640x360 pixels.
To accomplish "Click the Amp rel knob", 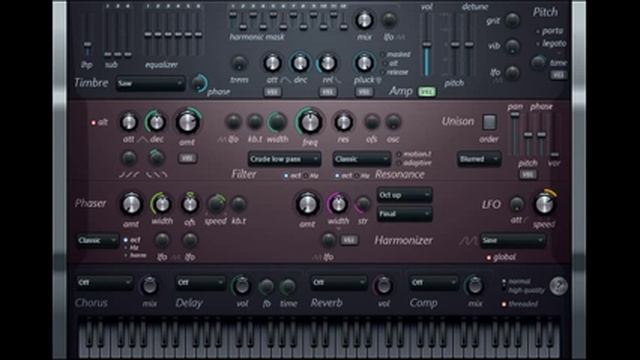I will click(327, 63).
